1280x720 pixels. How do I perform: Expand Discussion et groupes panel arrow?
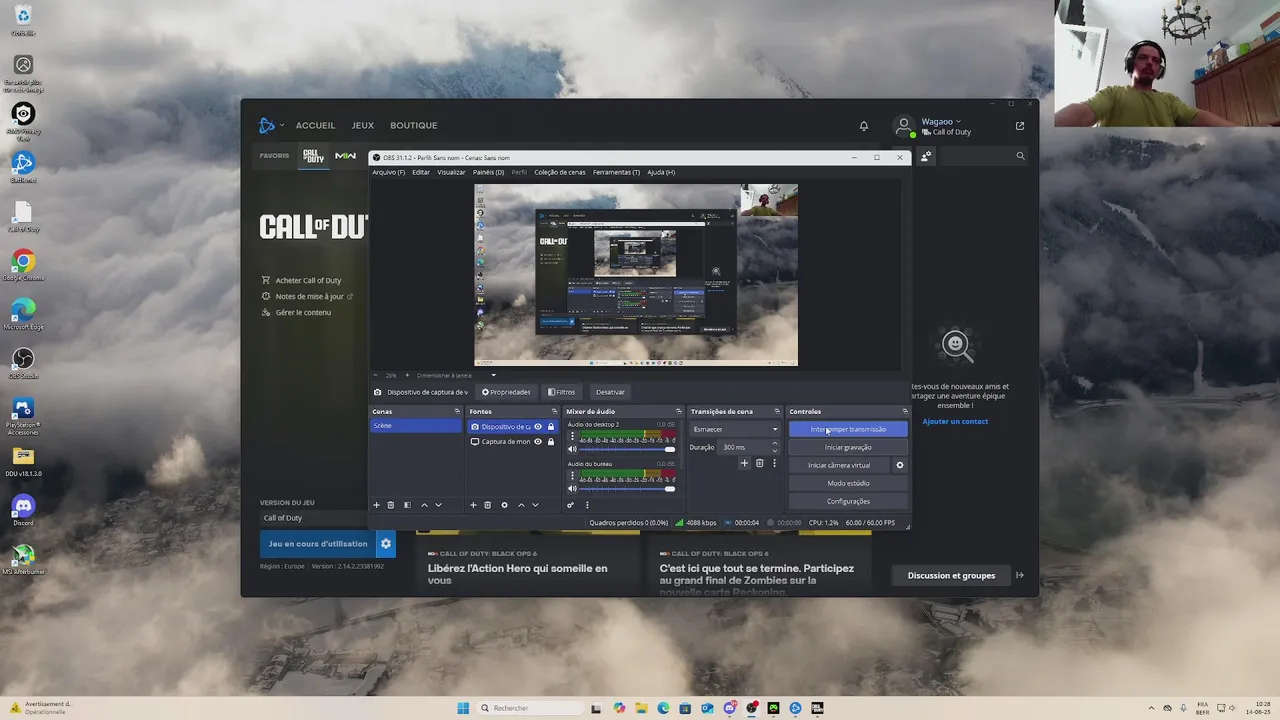pos(1020,575)
